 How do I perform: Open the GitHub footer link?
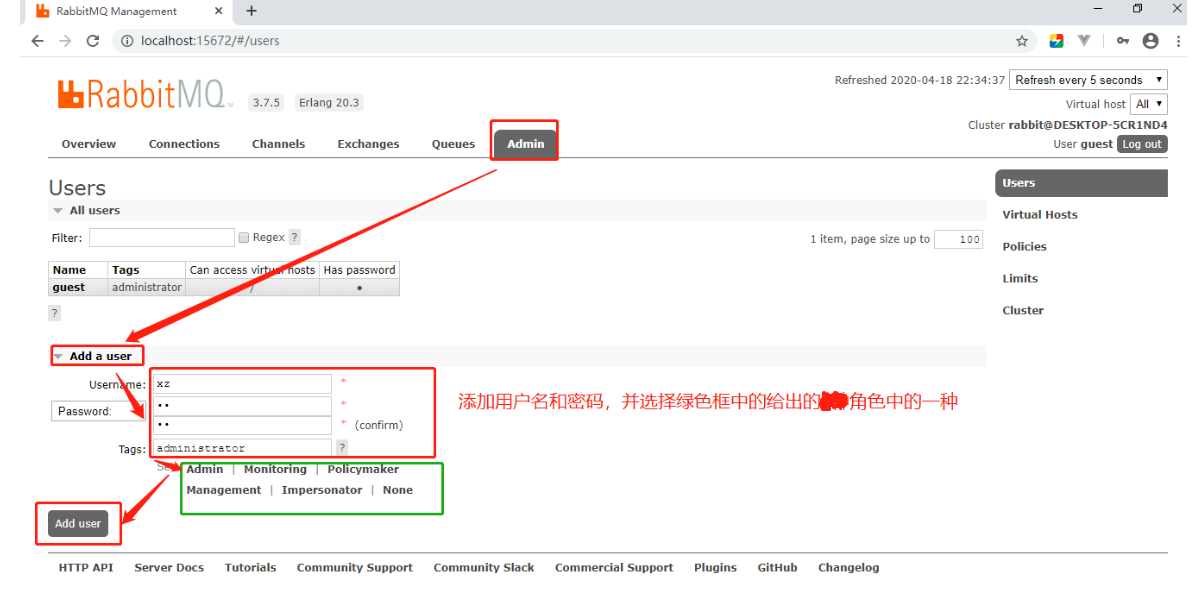[x=777, y=567]
